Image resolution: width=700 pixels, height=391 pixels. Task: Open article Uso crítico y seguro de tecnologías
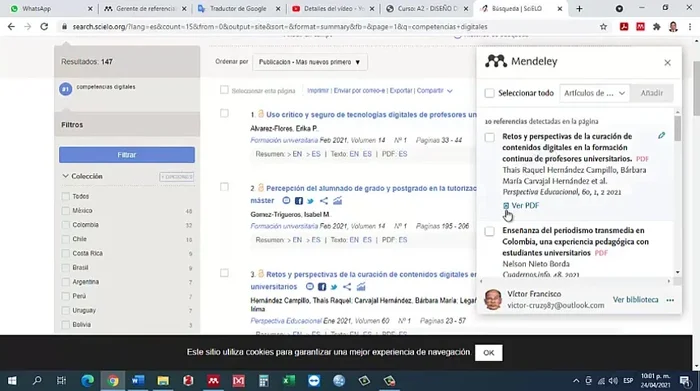click(371, 115)
